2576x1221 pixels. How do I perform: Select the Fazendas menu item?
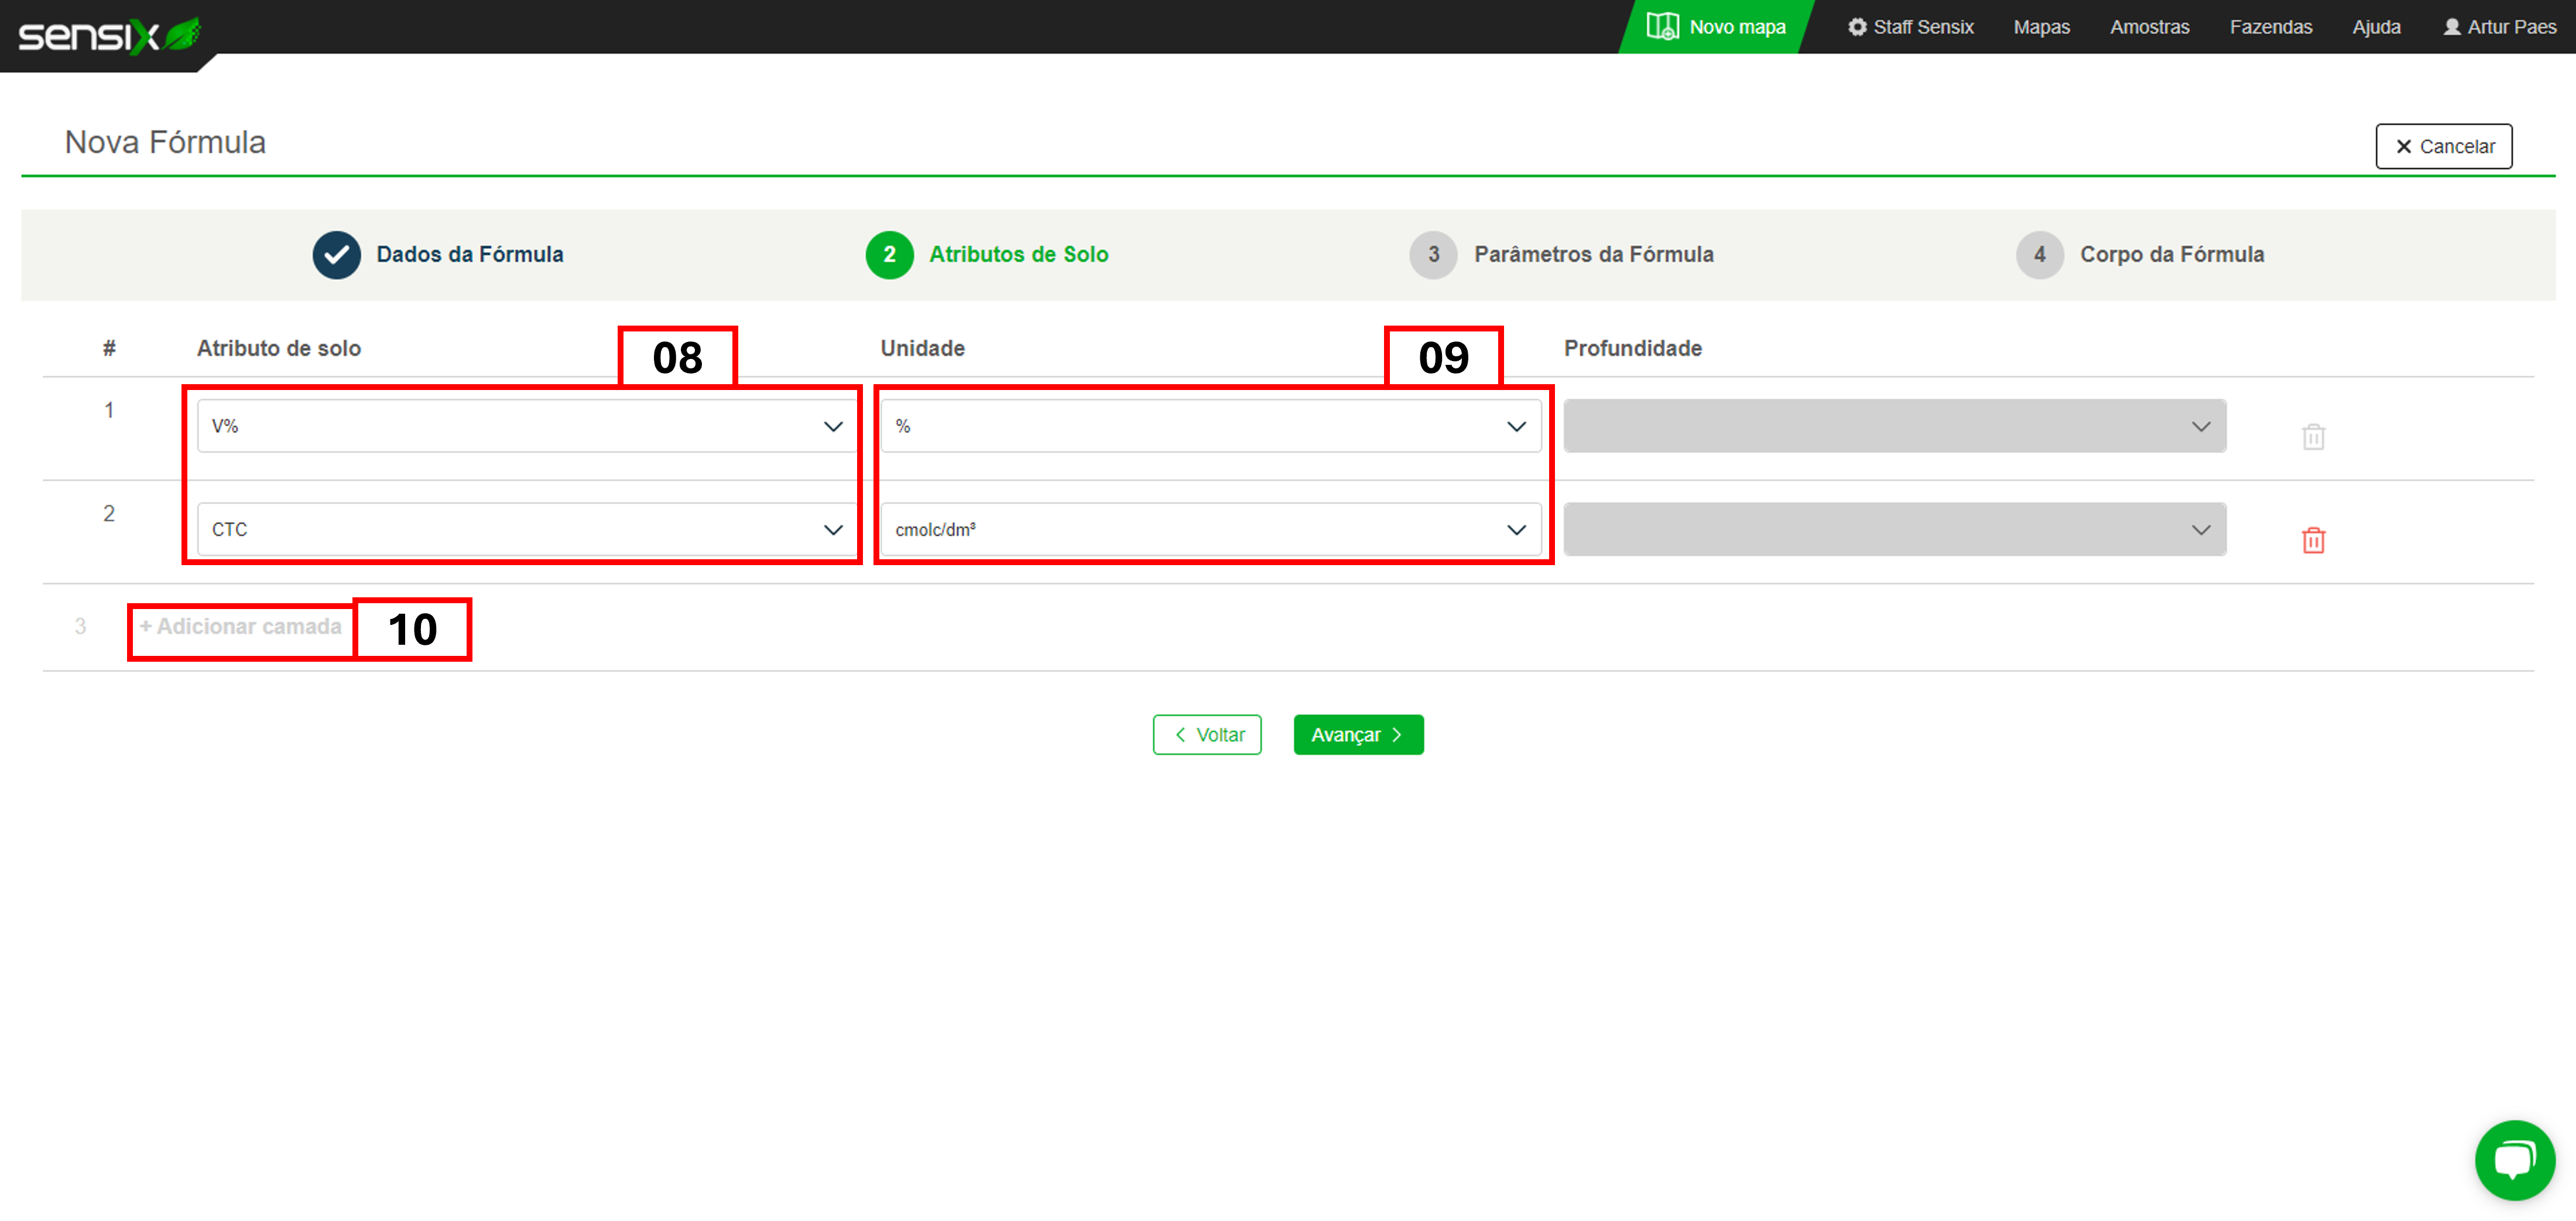pos(2270,27)
